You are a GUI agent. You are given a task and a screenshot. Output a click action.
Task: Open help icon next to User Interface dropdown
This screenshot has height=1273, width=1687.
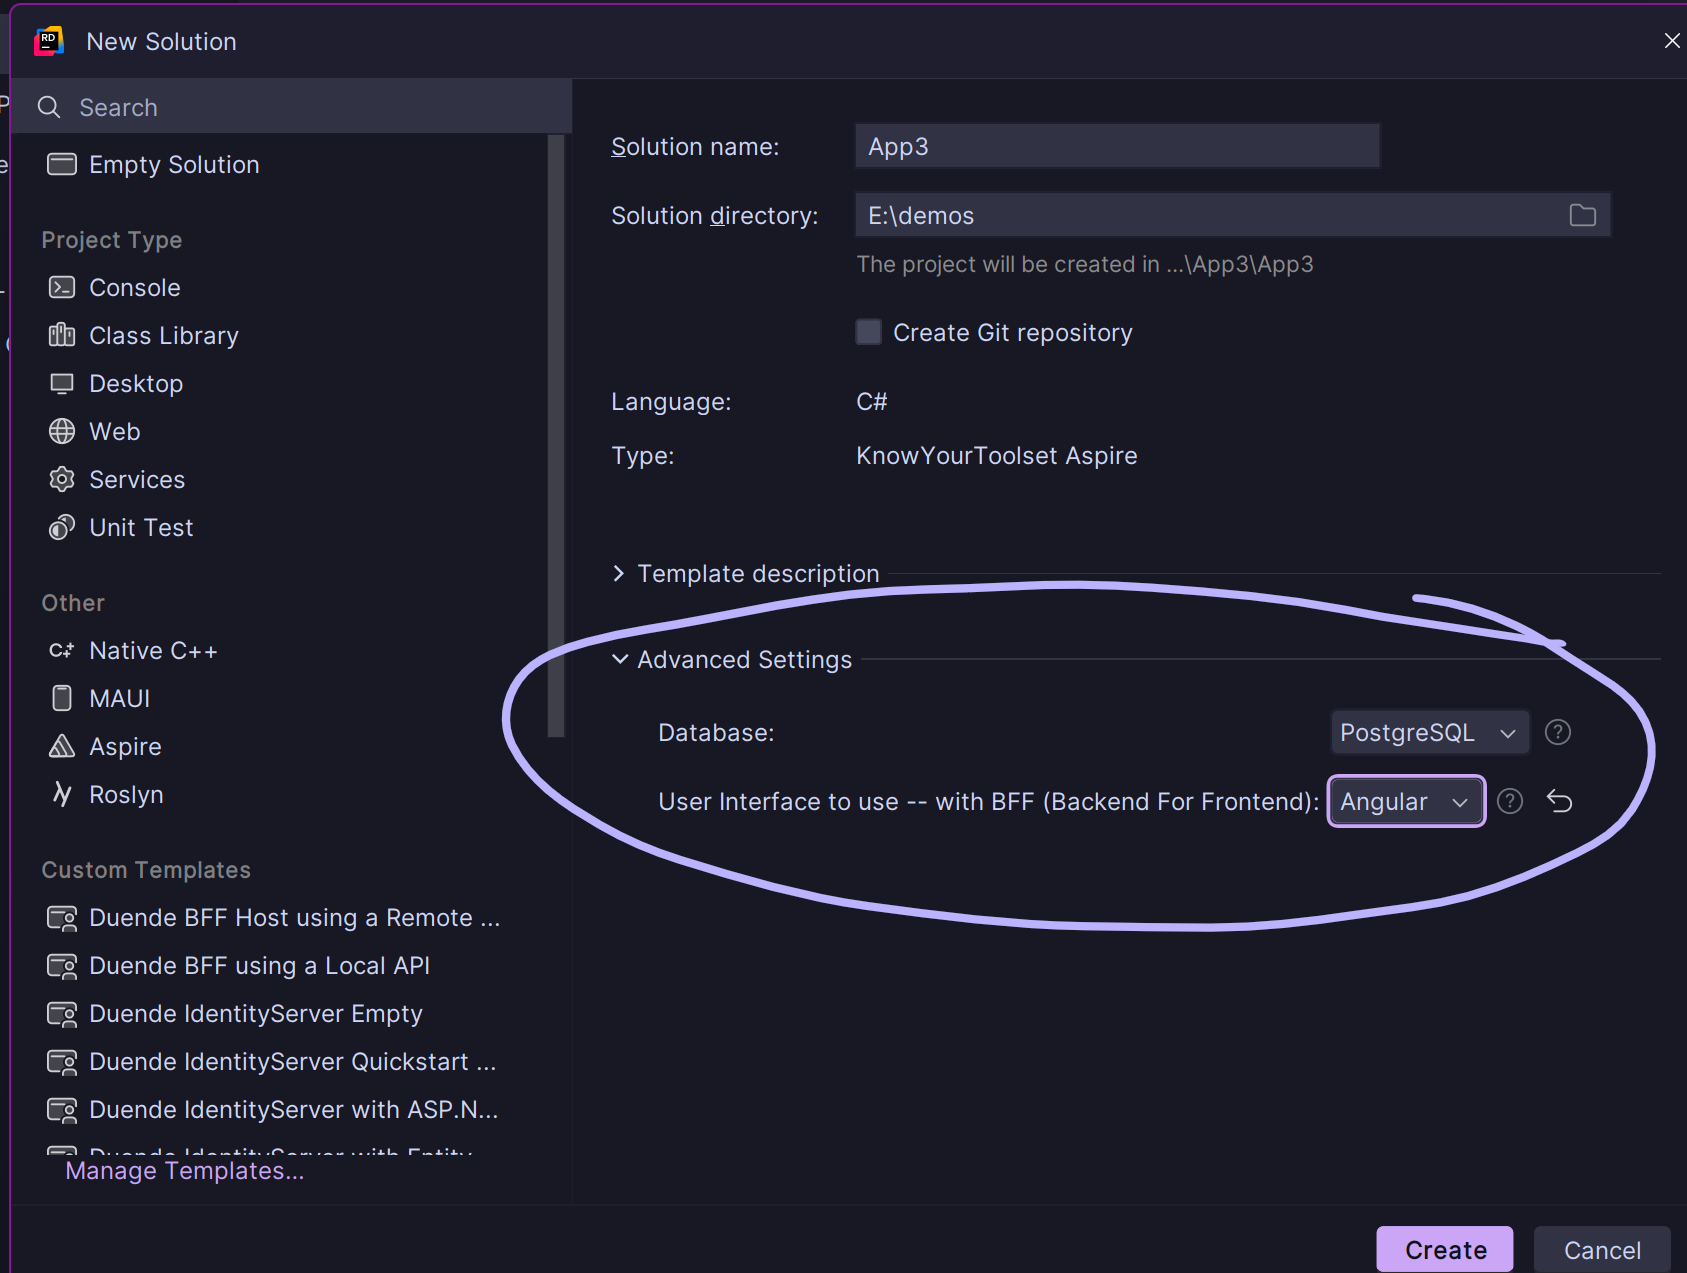1510,801
